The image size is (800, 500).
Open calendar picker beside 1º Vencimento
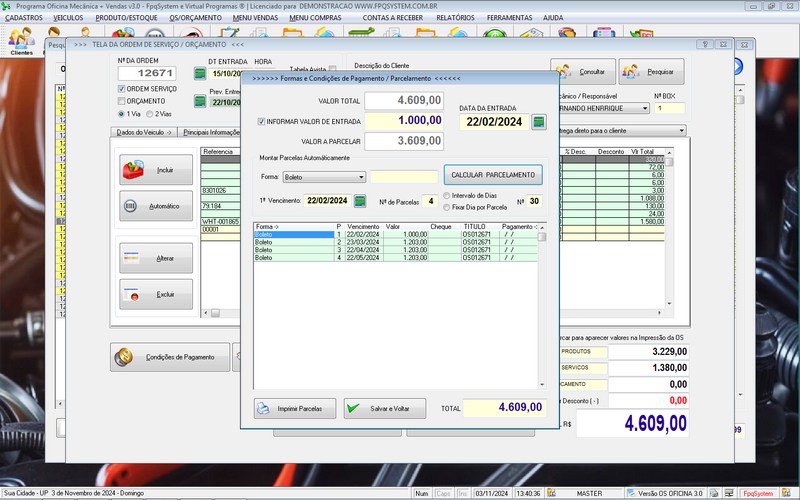point(360,201)
